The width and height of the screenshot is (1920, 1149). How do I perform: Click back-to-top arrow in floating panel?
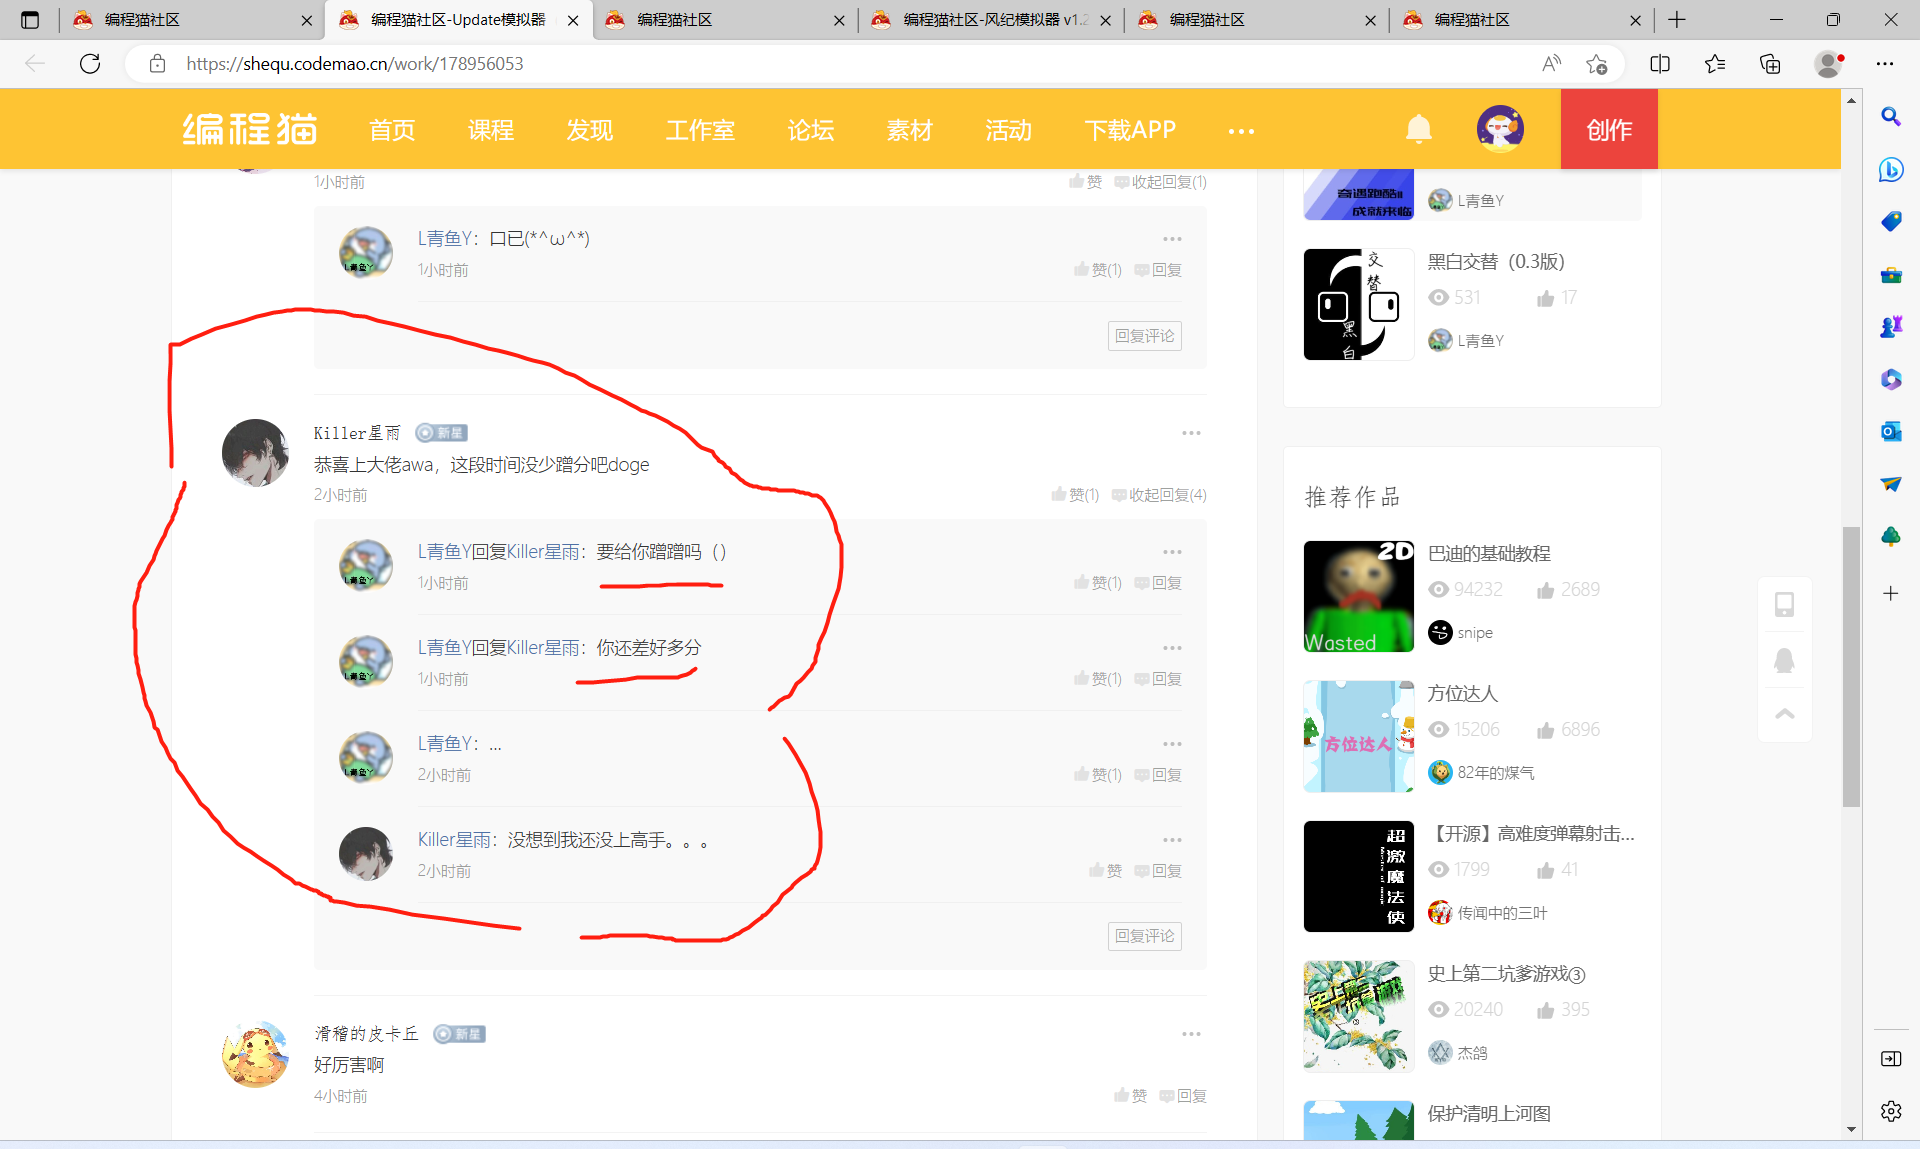(x=1785, y=714)
